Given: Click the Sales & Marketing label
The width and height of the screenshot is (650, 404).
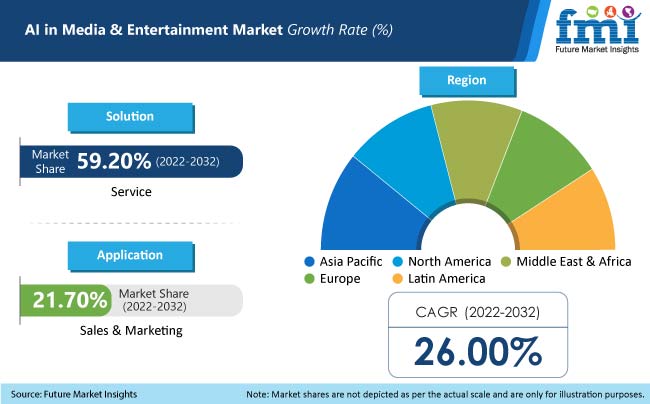Looking at the screenshot, I should (130, 330).
